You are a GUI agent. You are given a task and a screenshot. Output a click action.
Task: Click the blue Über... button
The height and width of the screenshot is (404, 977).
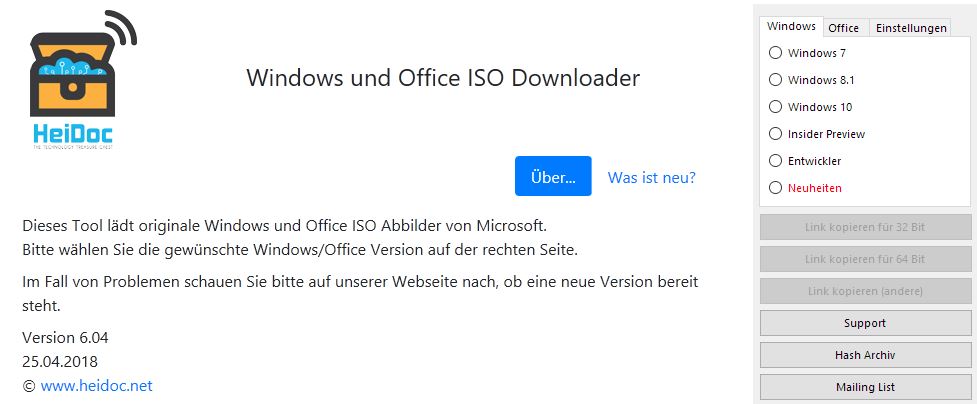pos(553,176)
